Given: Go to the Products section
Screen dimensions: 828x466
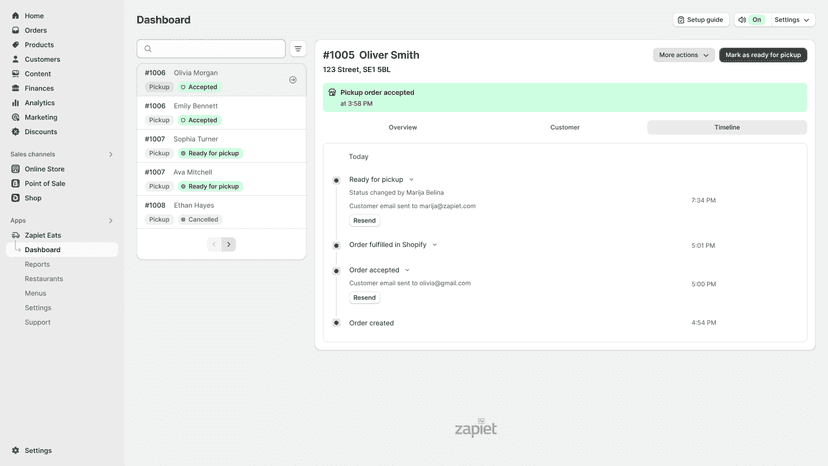Looking at the screenshot, I should tap(39, 45).
